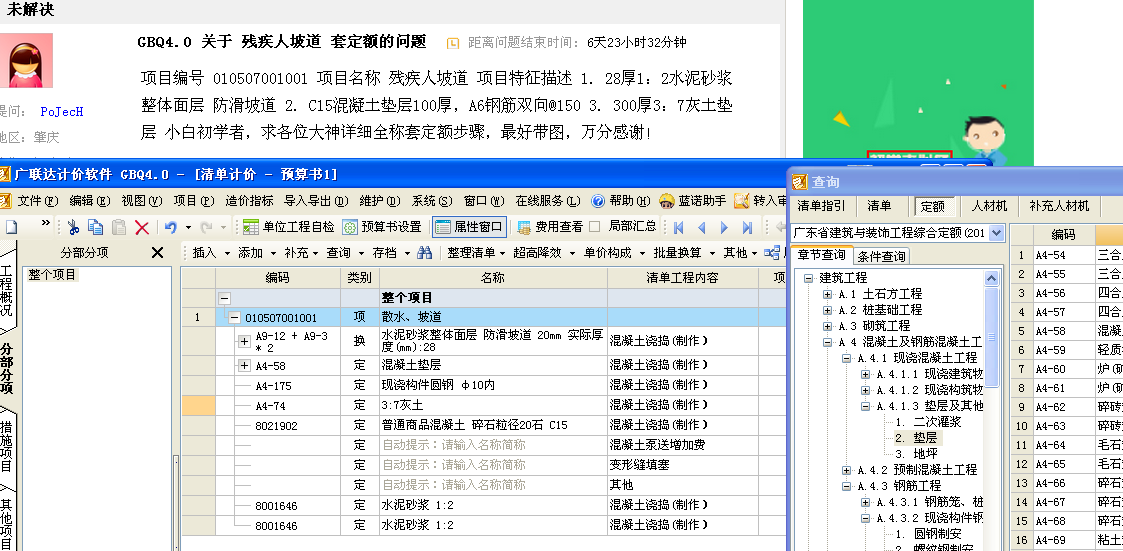Click the PoJecH user link
Image resolution: width=1123 pixels, height=551 pixels.
coord(62,112)
